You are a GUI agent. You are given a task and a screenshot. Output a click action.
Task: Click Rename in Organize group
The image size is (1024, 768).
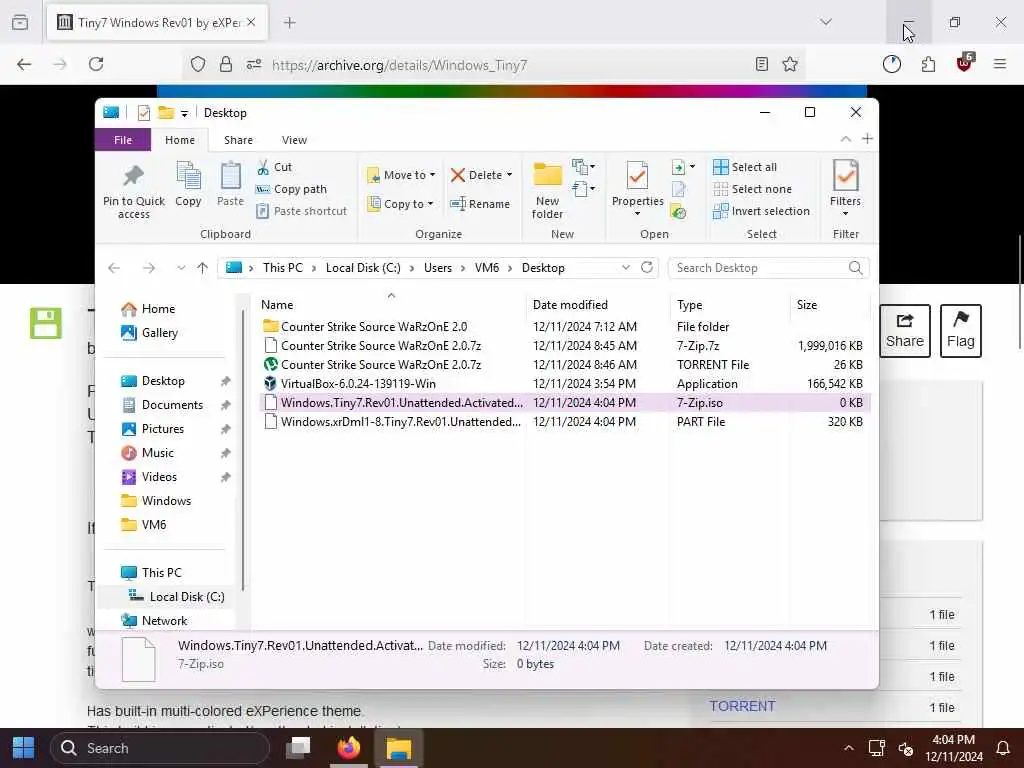coord(480,204)
